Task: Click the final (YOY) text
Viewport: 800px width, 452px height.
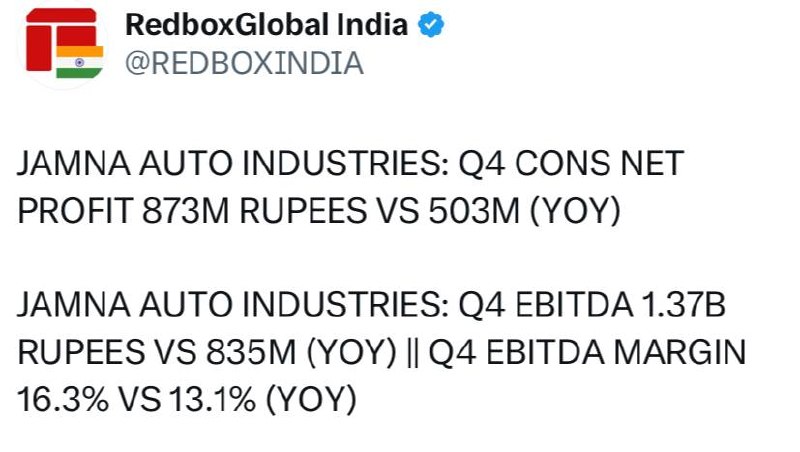Action: click(x=311, y=399)
